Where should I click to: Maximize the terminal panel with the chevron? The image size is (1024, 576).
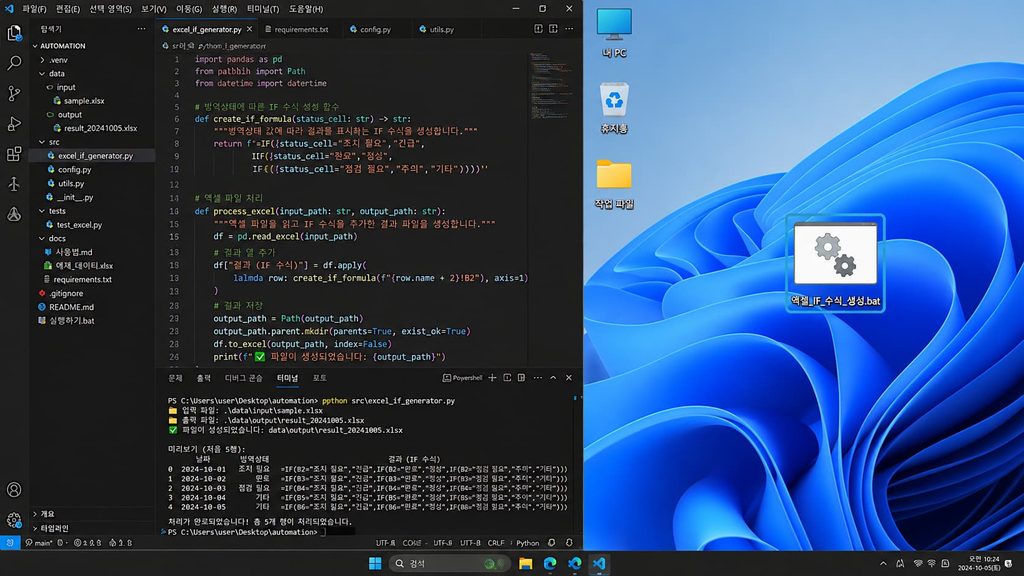click(x=553, y=378)
